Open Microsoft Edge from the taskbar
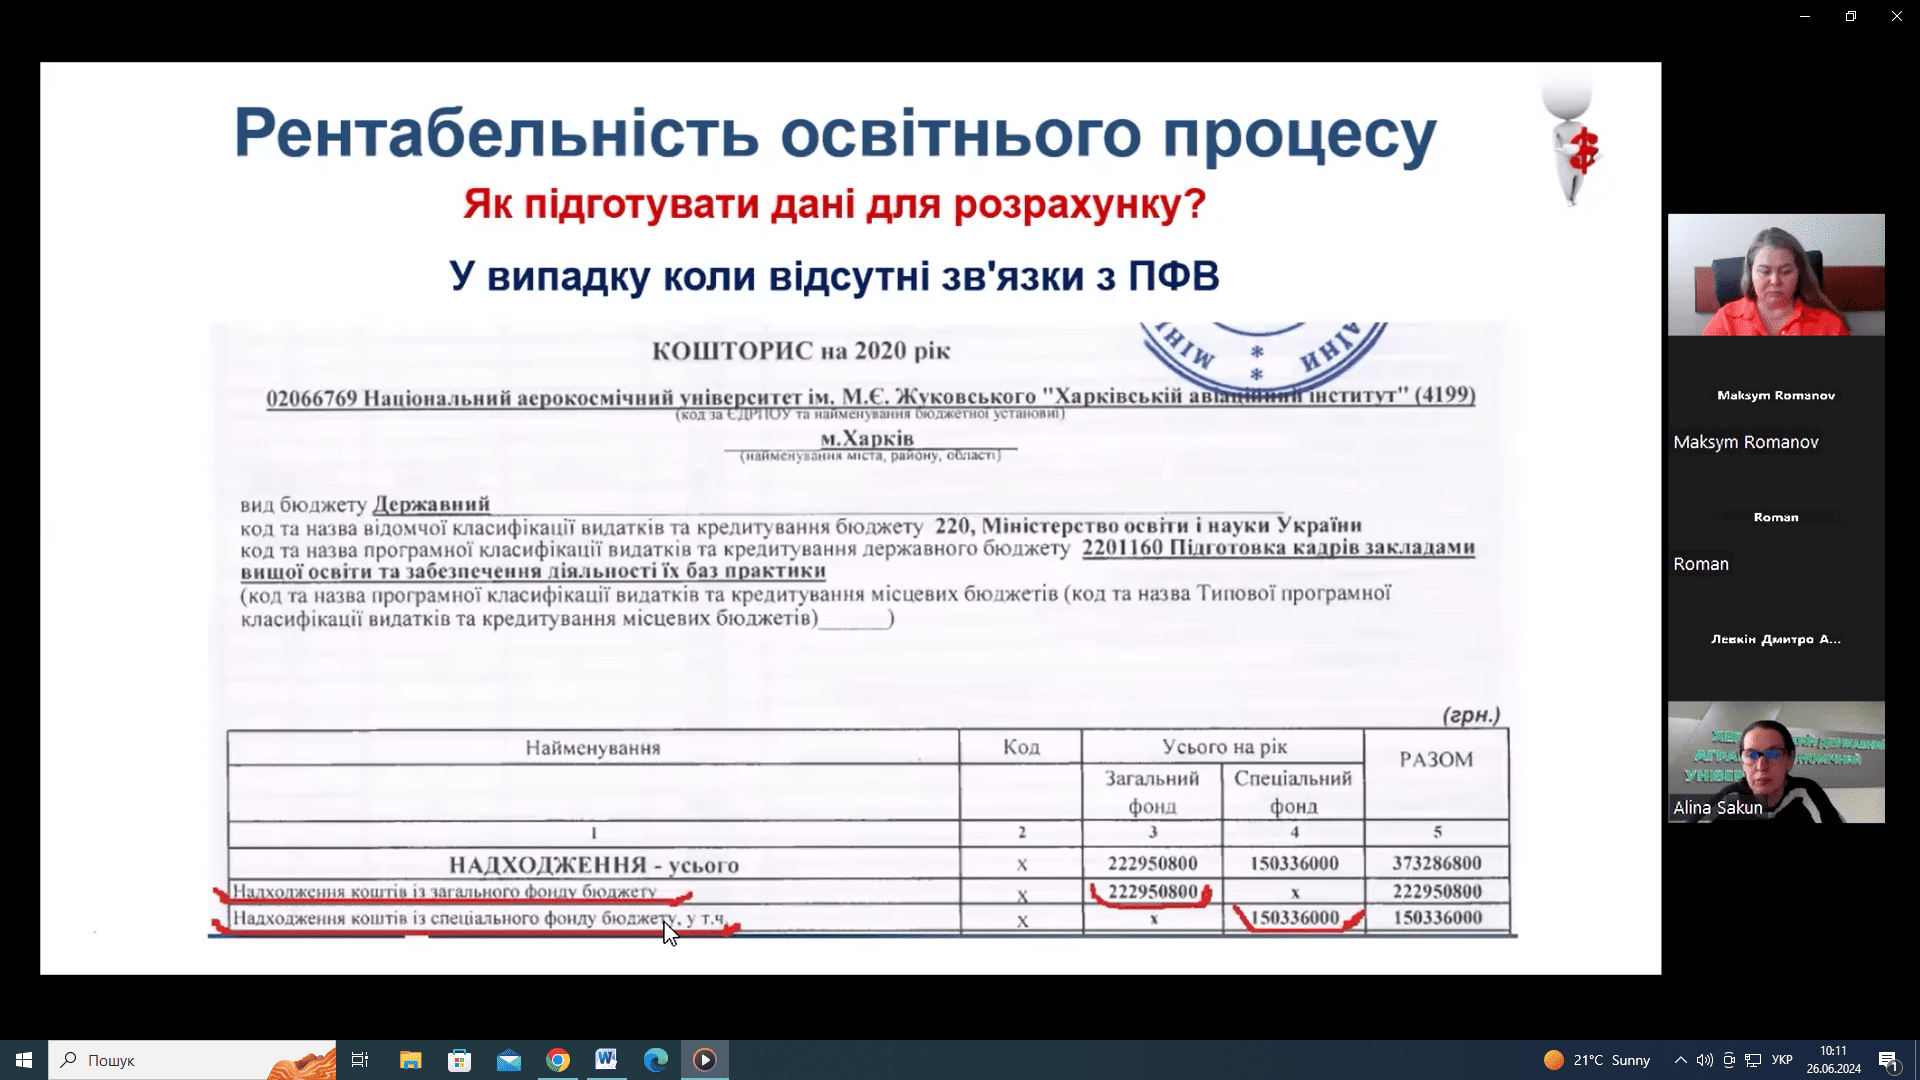 point(655,1060)
